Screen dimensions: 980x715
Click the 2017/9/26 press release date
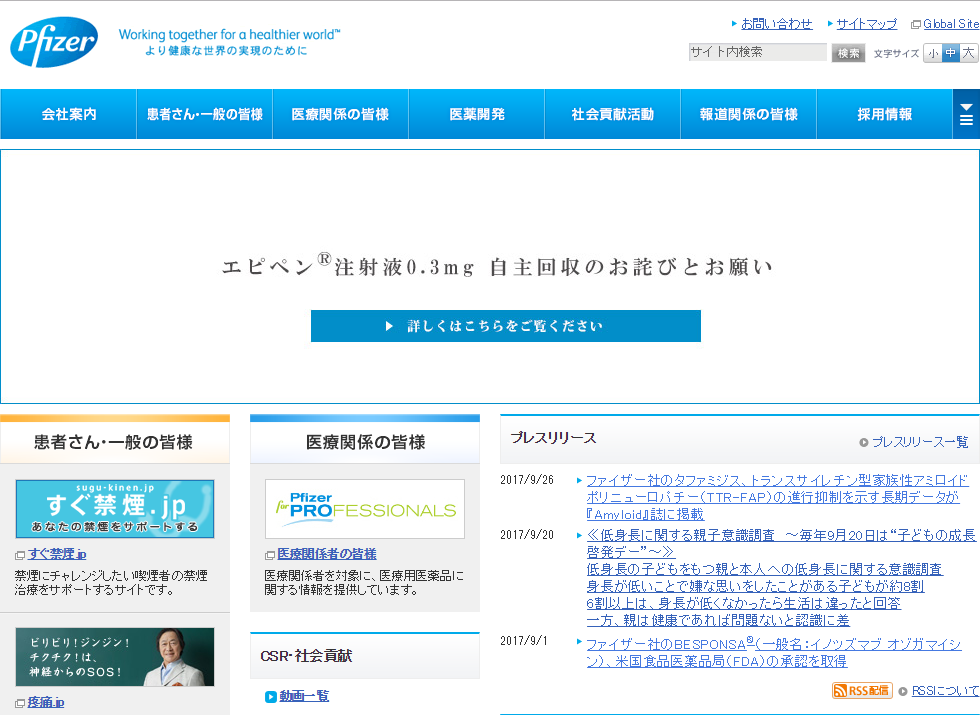click(527, 480)
